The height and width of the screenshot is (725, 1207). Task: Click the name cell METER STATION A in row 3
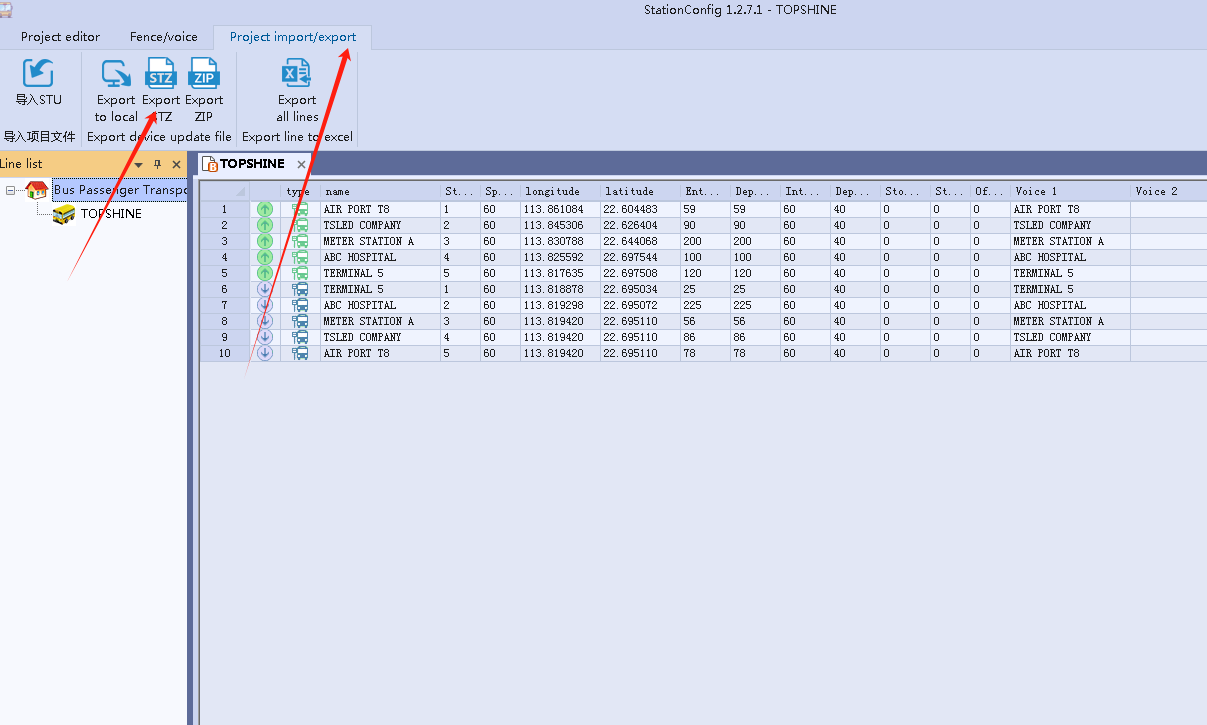click(x=378, y=241)
